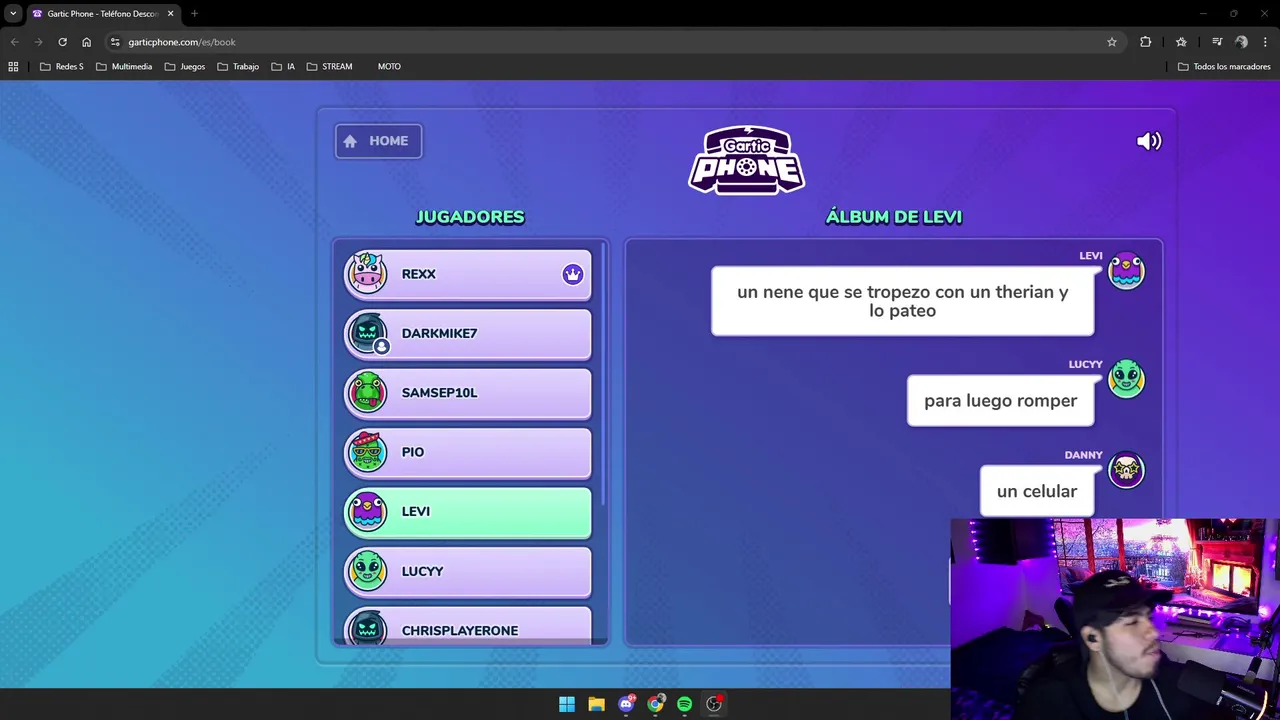Click the streamer webcam overlay
This screenshot has width=1280, height=720.
pos(1114,618)
